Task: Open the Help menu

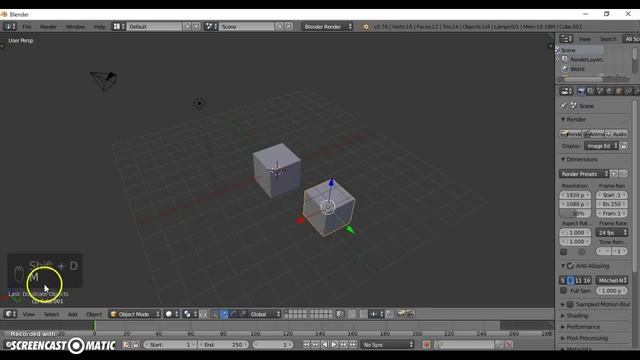Action: pyautogui.click(x=100, y=27)
